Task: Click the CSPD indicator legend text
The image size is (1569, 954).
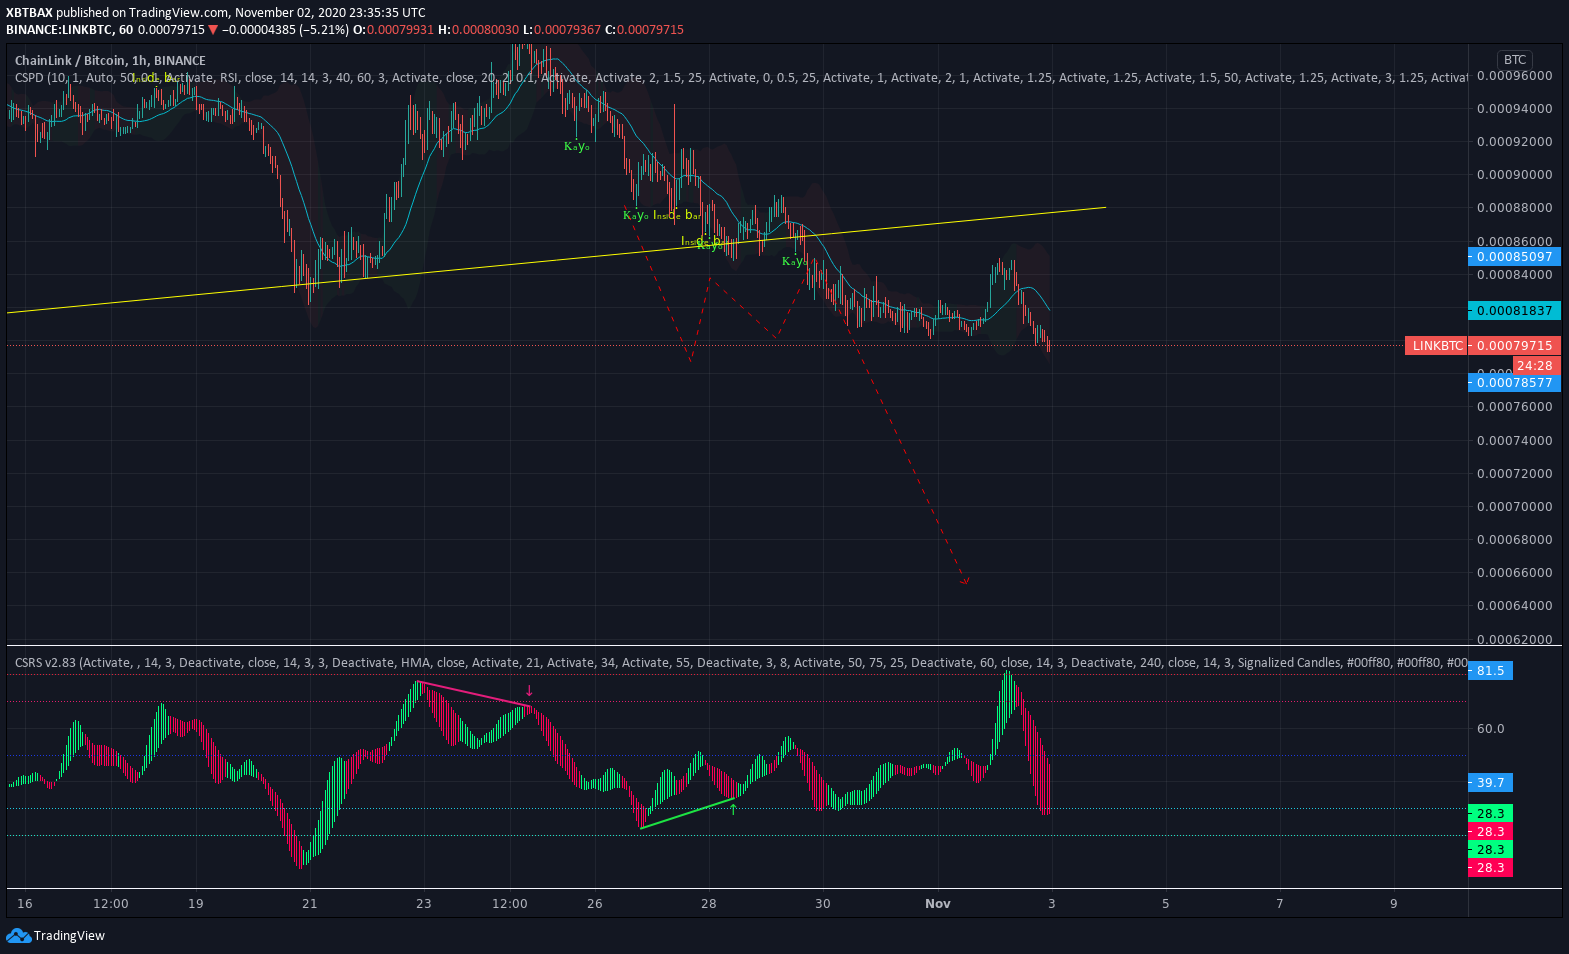Action: (x=740, y=78)
